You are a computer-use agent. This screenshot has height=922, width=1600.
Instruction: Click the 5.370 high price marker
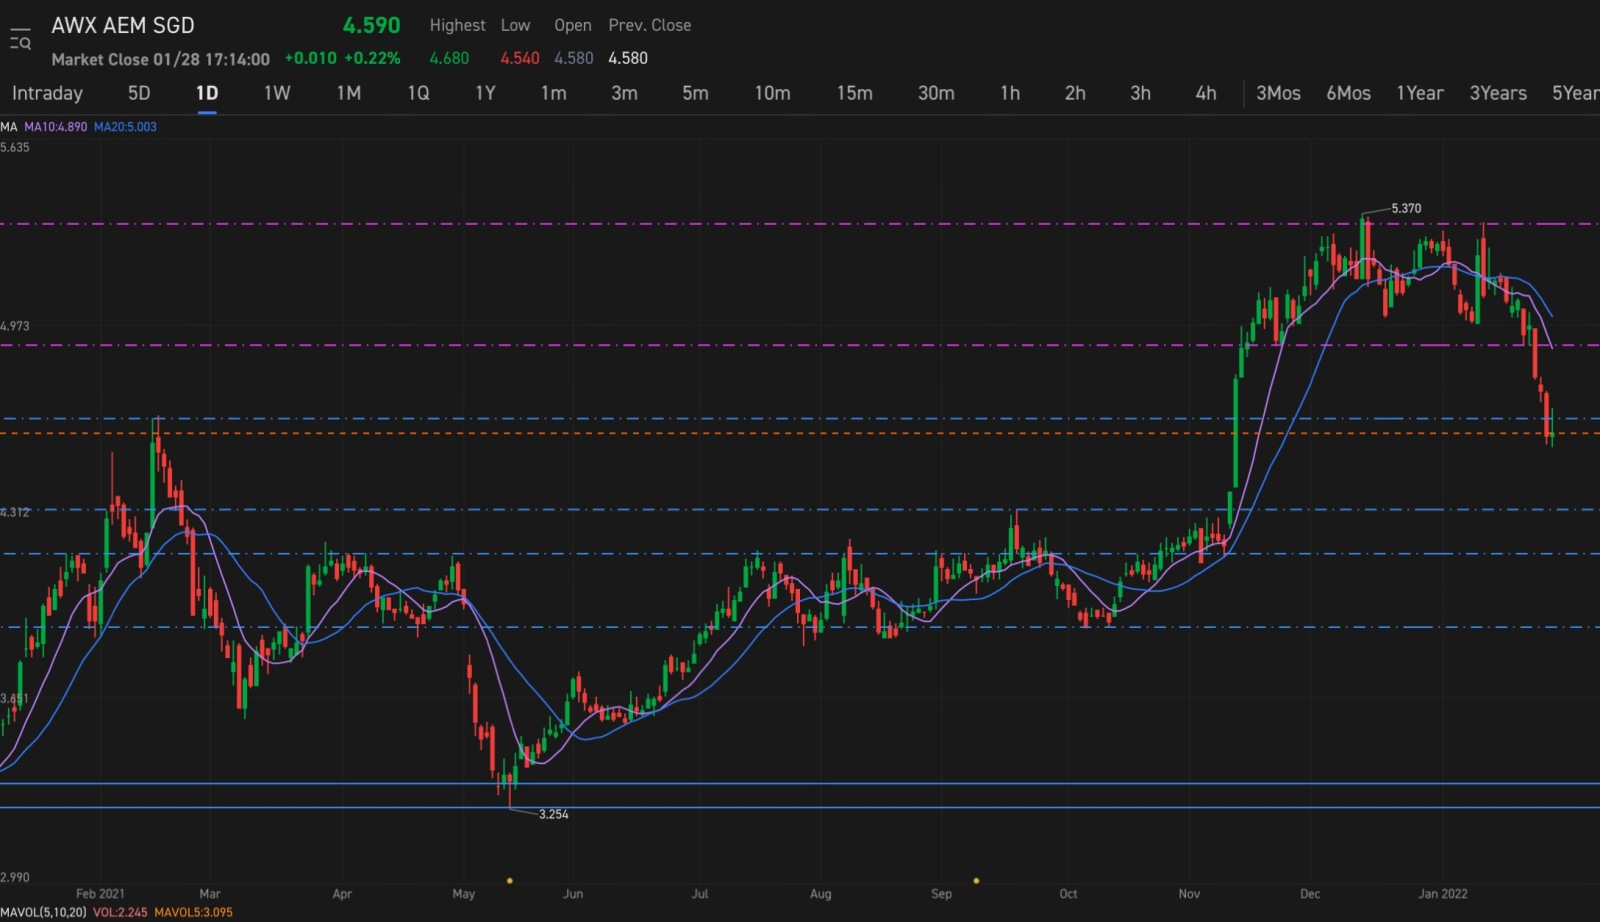click(1406, 208)
